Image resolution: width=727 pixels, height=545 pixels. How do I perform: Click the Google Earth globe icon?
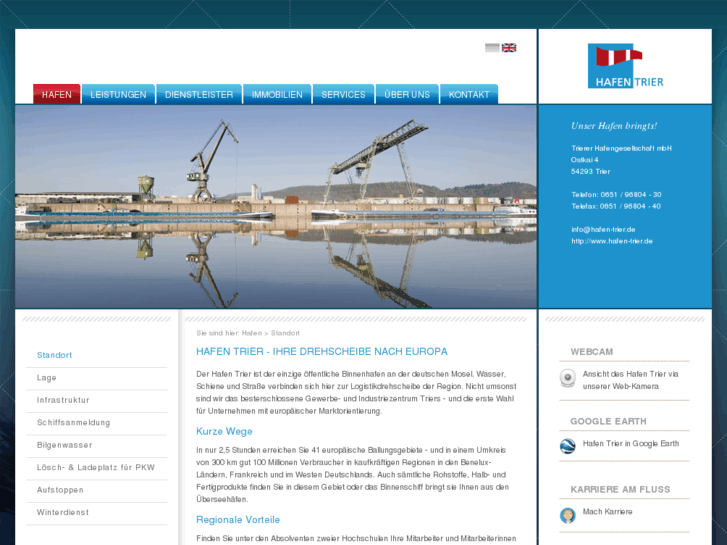coord(568,446)
